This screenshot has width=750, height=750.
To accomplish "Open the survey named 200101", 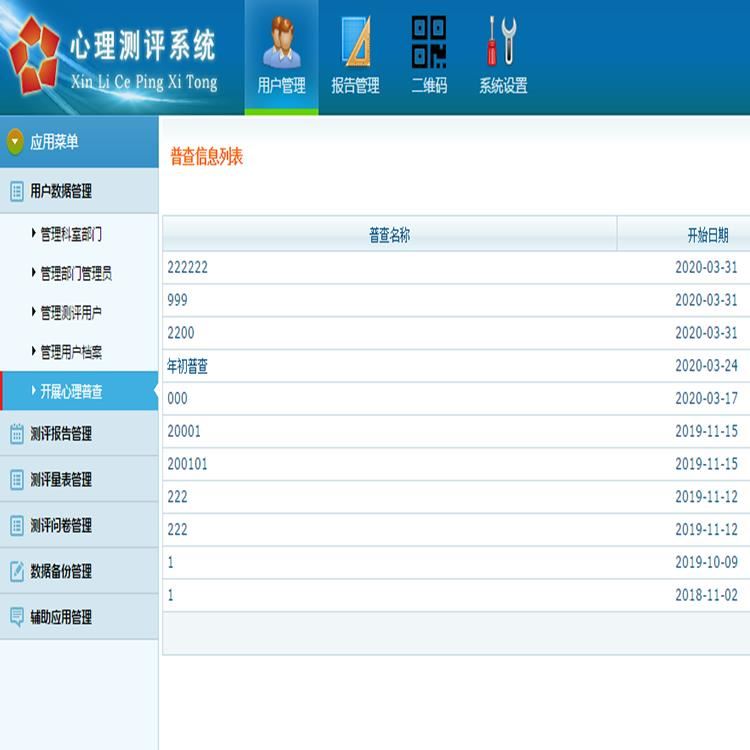I will (188, 464).
